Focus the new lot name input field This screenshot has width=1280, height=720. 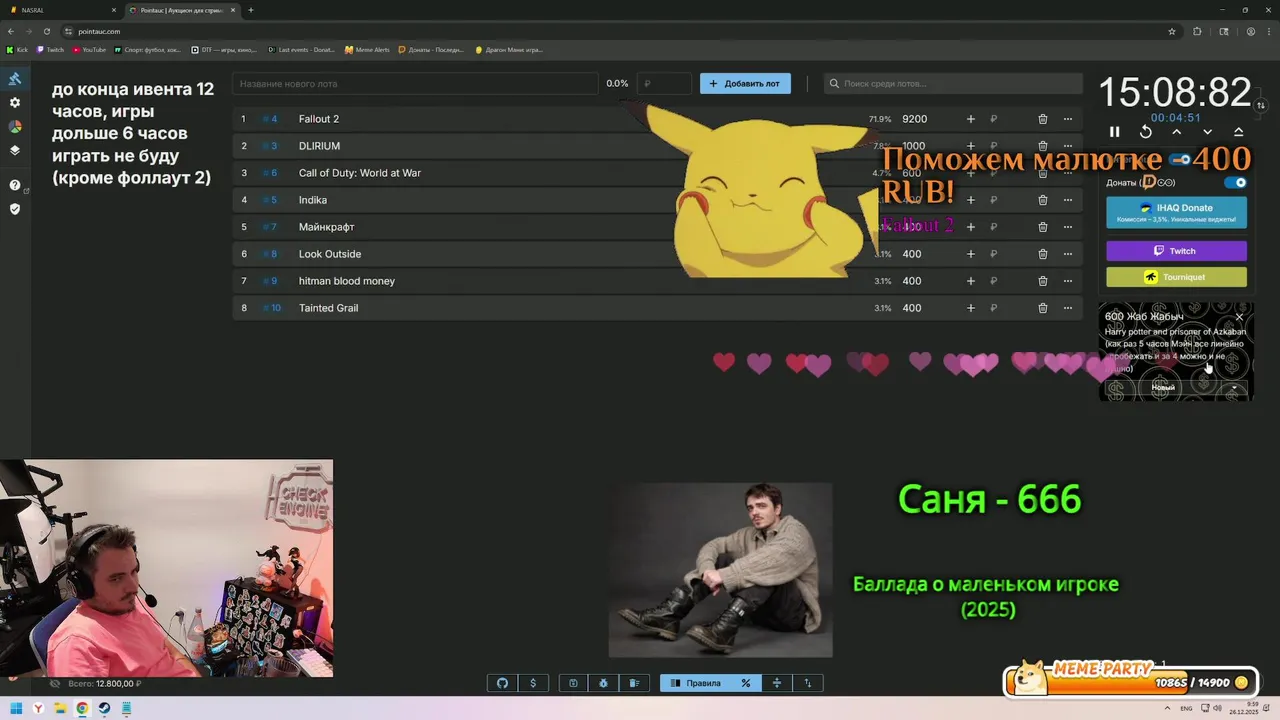point(415,84)
